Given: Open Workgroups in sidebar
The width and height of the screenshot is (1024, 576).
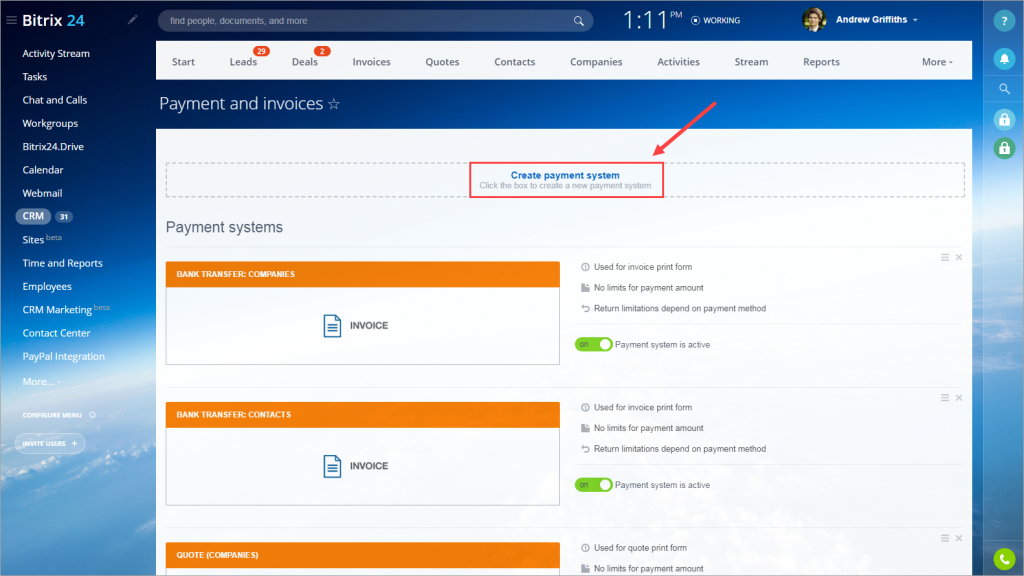Looking at the screenshot, I should point(50,123).
